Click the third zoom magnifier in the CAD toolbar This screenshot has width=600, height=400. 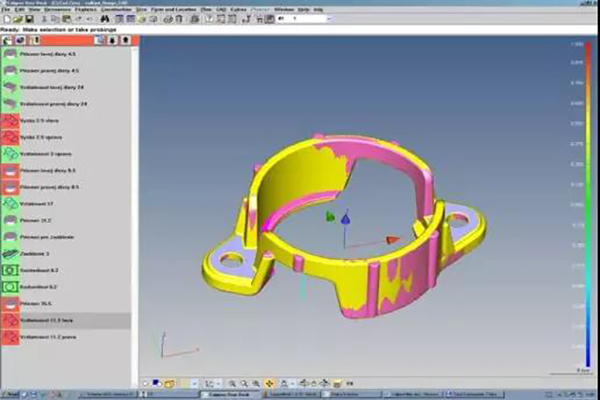pos(256,384)
